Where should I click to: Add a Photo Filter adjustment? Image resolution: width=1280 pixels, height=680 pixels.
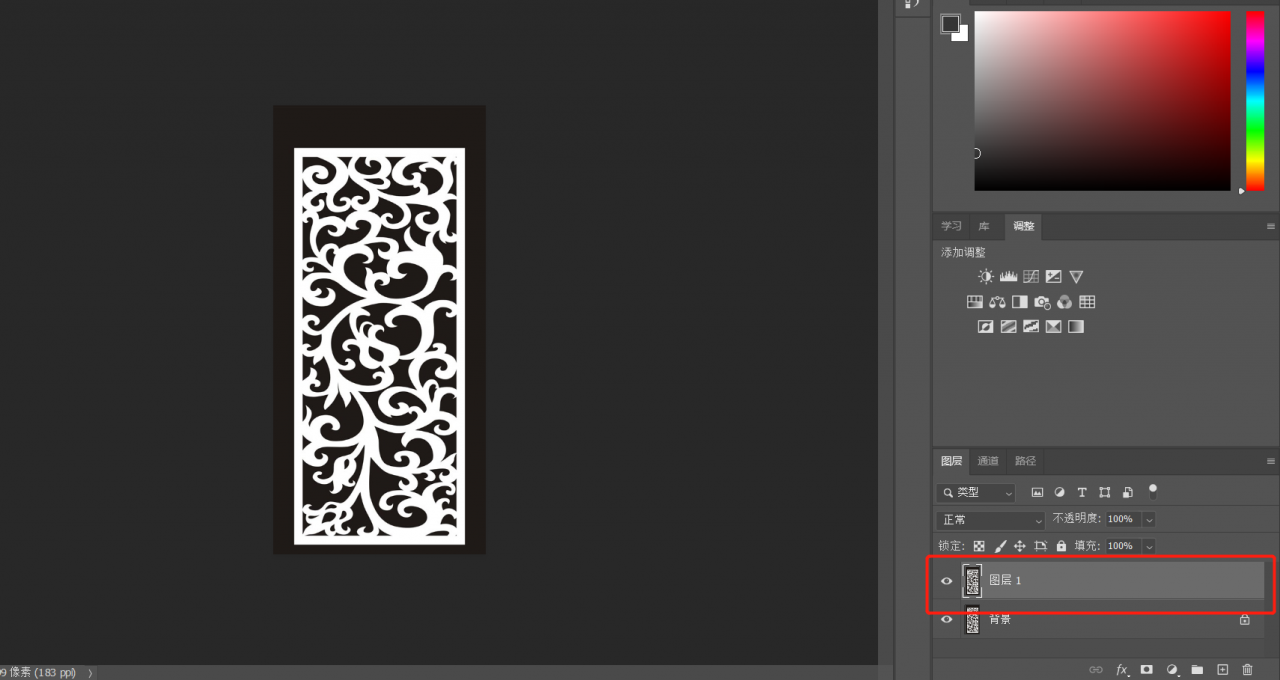pyautogui.click(x=1042, y=302)
